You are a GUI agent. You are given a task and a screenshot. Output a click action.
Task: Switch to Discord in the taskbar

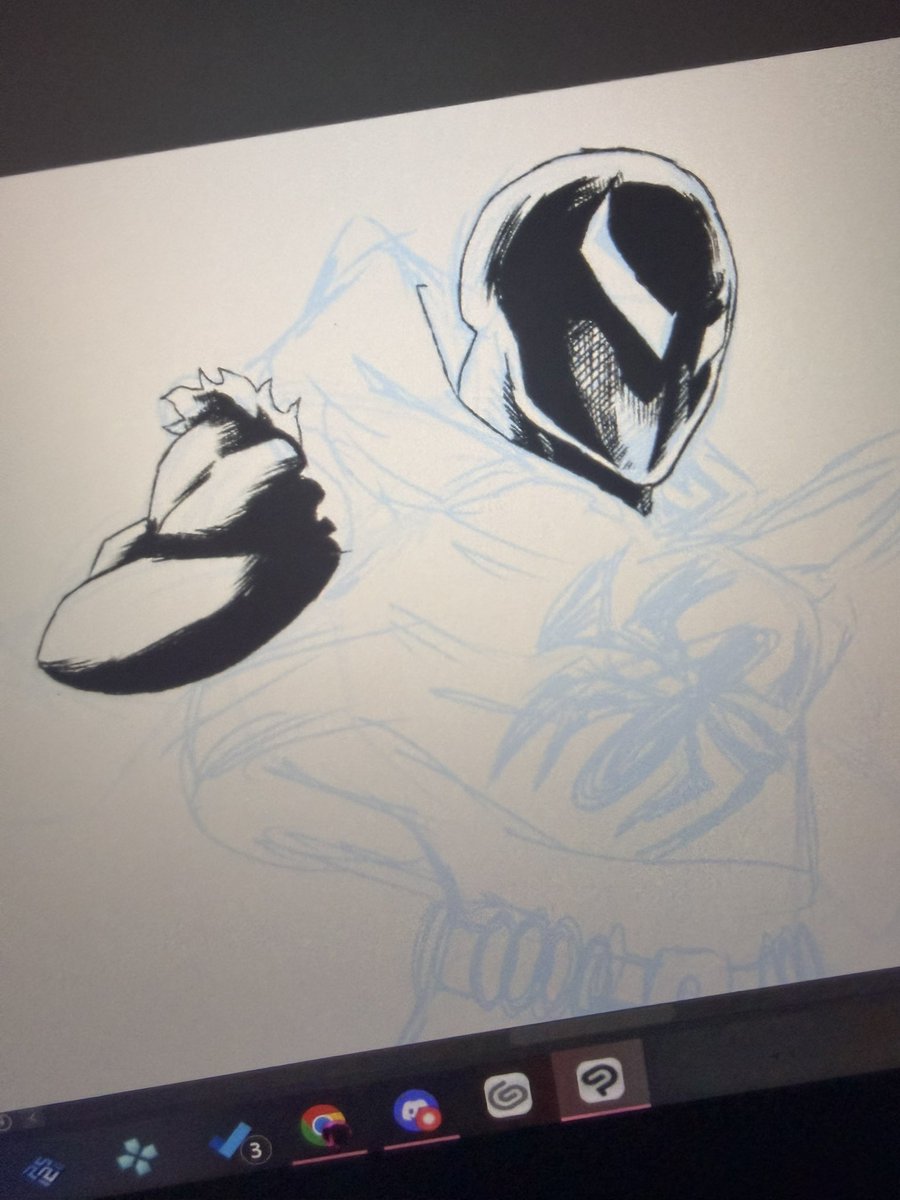[x=416, y=1111]
